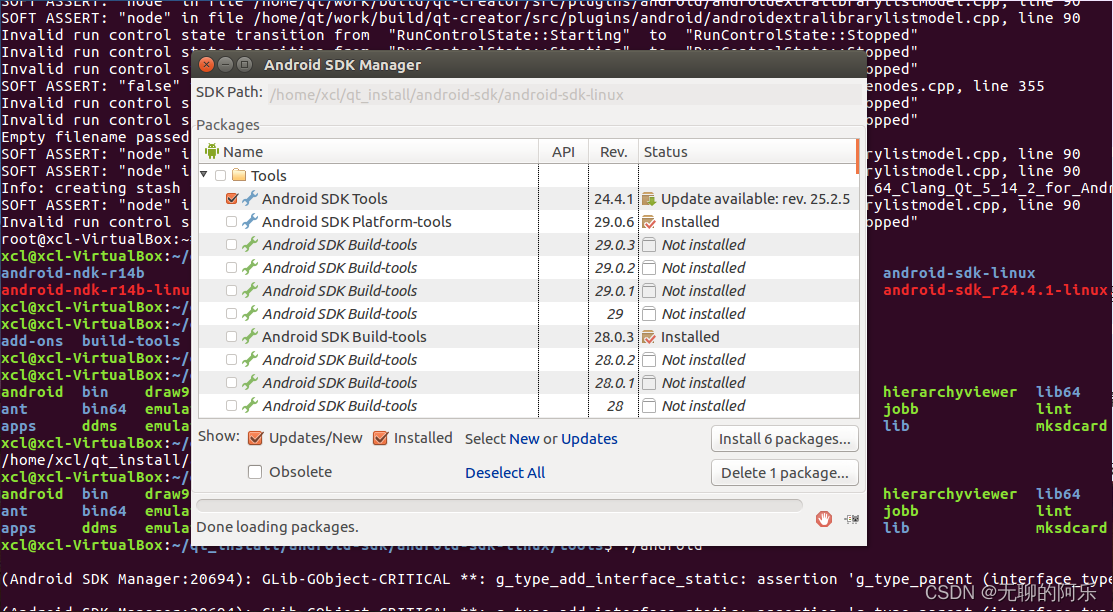
Task: Click installed status icon on Build-tools 28.0.3
Action: (649, 337)
